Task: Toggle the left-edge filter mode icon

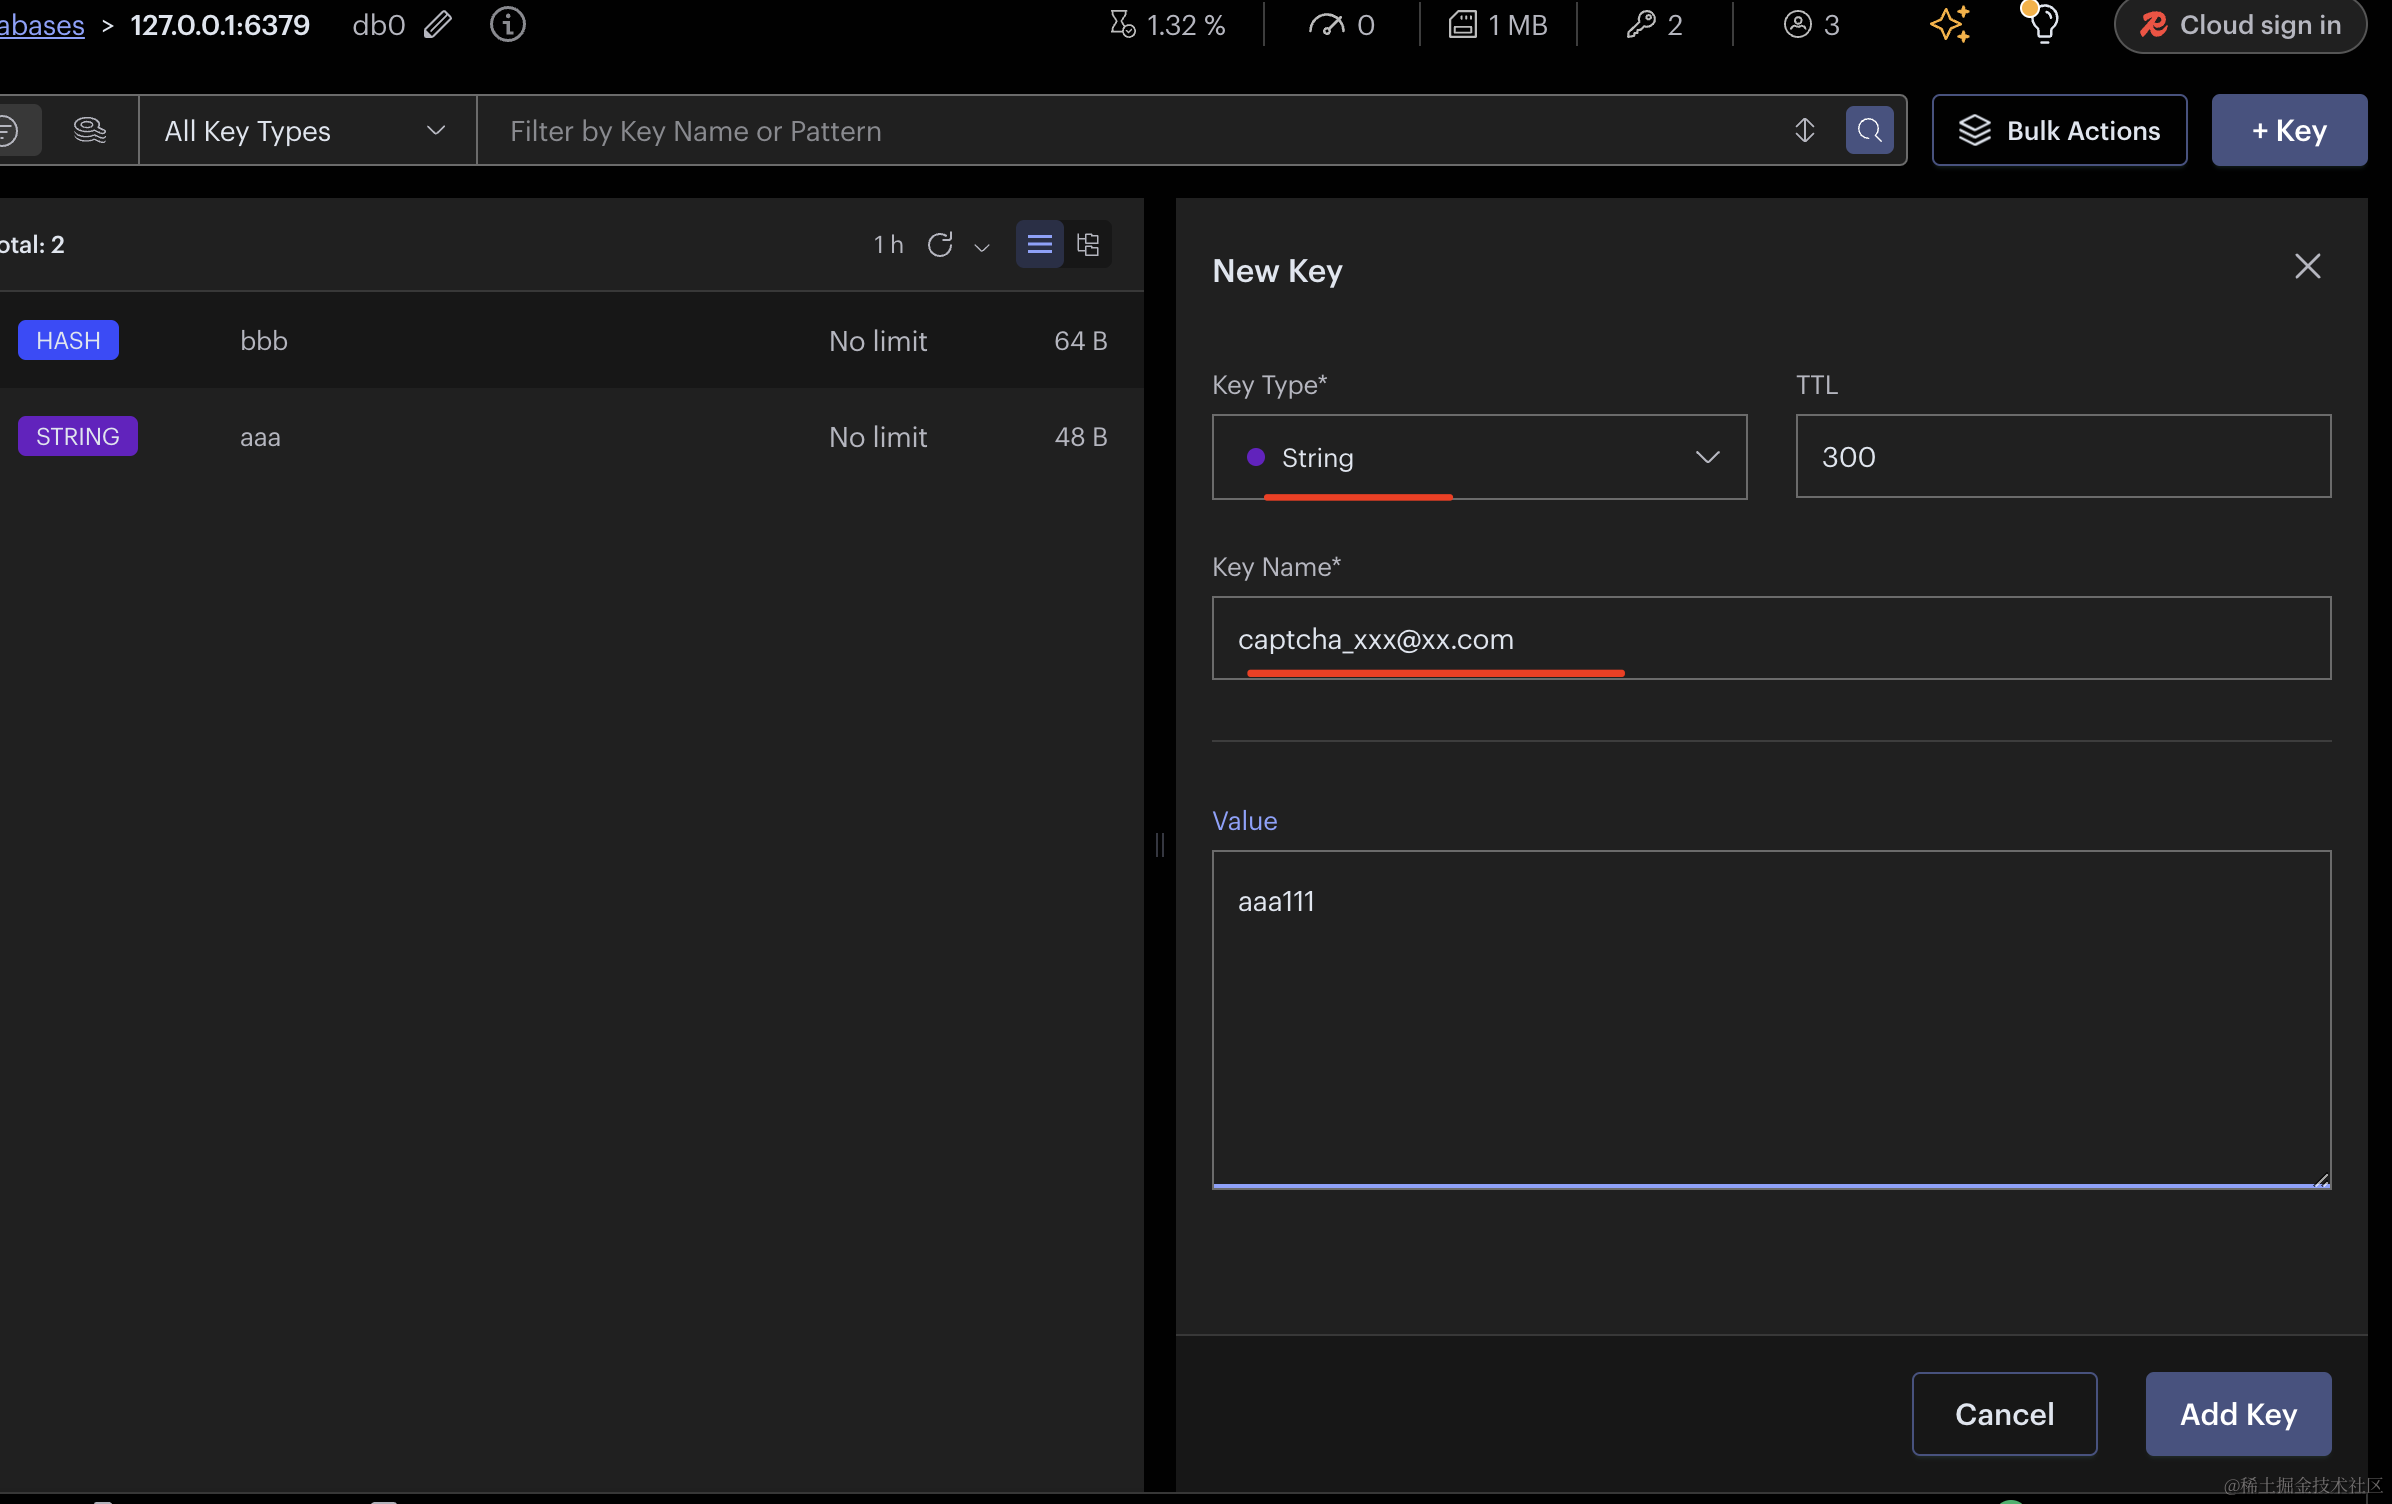Action: [12, 130]
